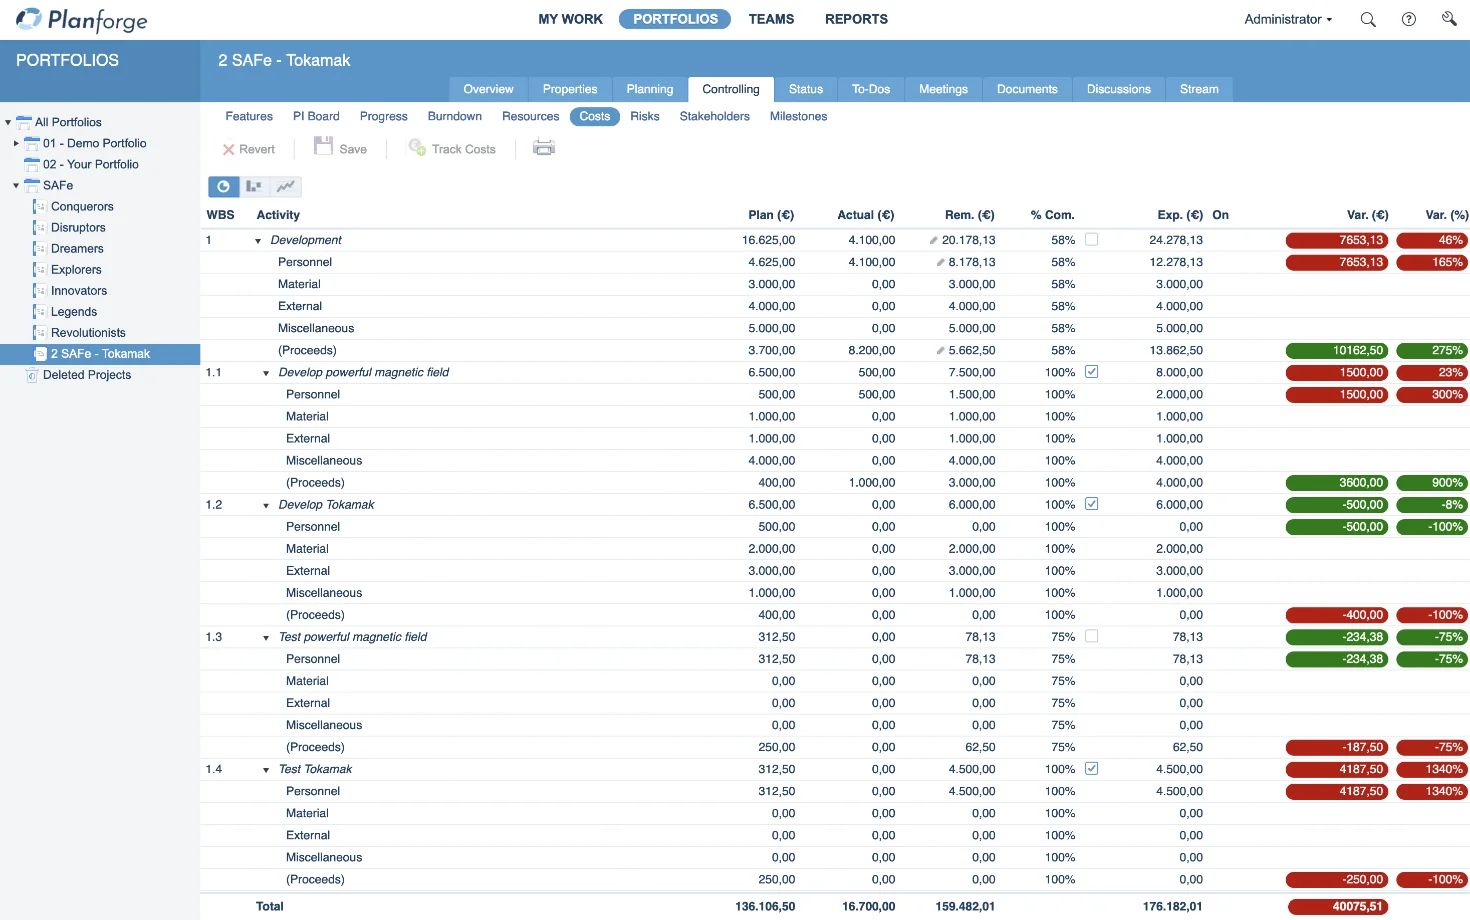Collapse the Test Tokamak row
Image resolution: width=1470 pixels, height=920 pixels.
266,770
